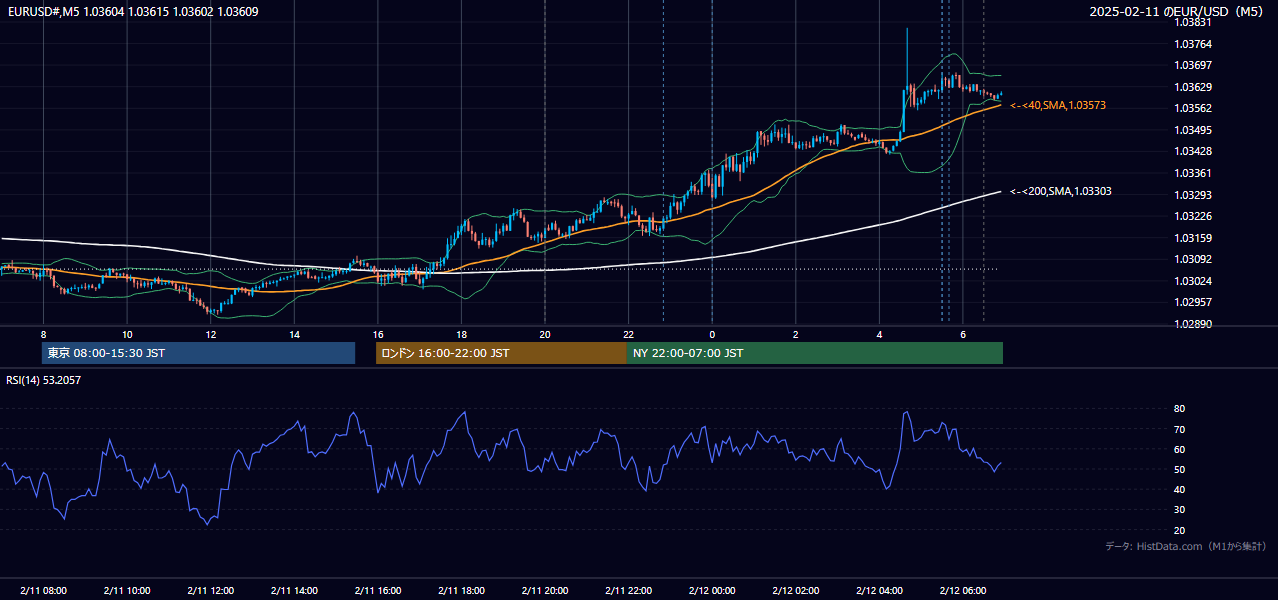Click the bottom time label 2/12 04:00
1278x600 pixels.
[x=879, y=591]
